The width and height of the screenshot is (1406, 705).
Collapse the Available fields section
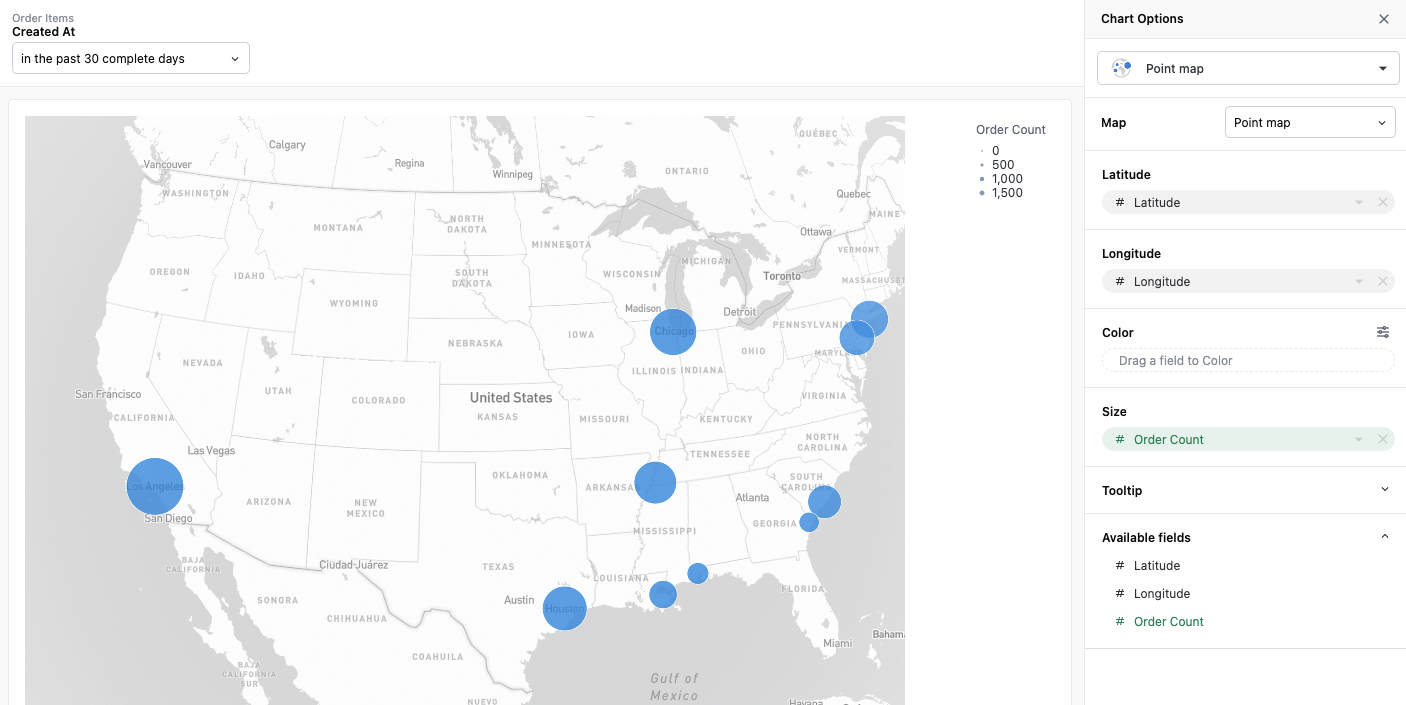[x=1384, y=537]
